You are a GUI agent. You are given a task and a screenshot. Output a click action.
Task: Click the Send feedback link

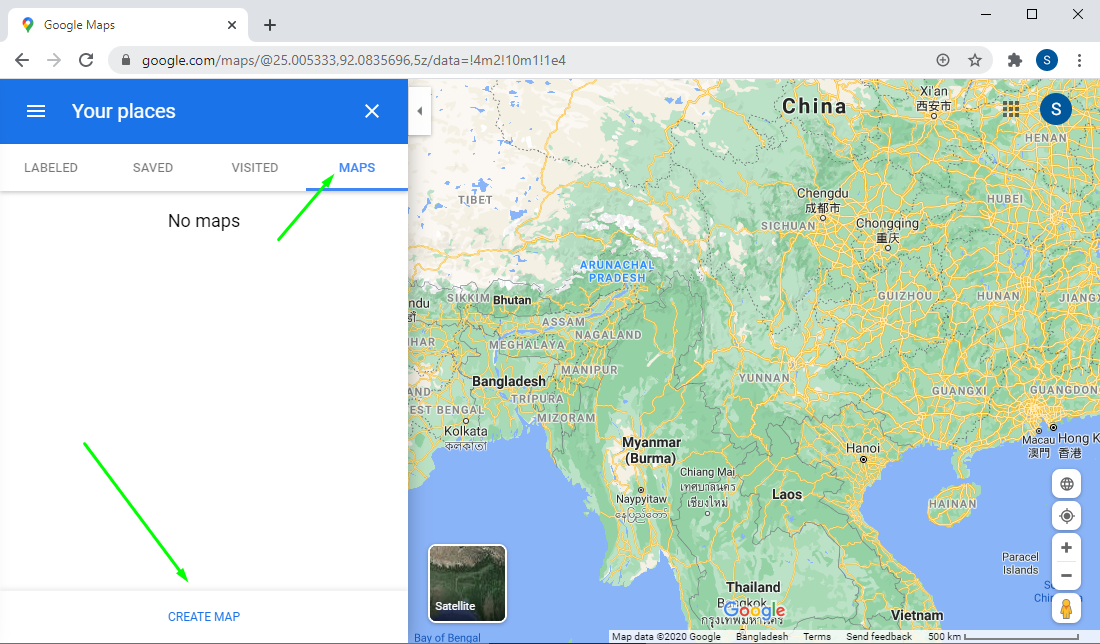click(879, 636)
